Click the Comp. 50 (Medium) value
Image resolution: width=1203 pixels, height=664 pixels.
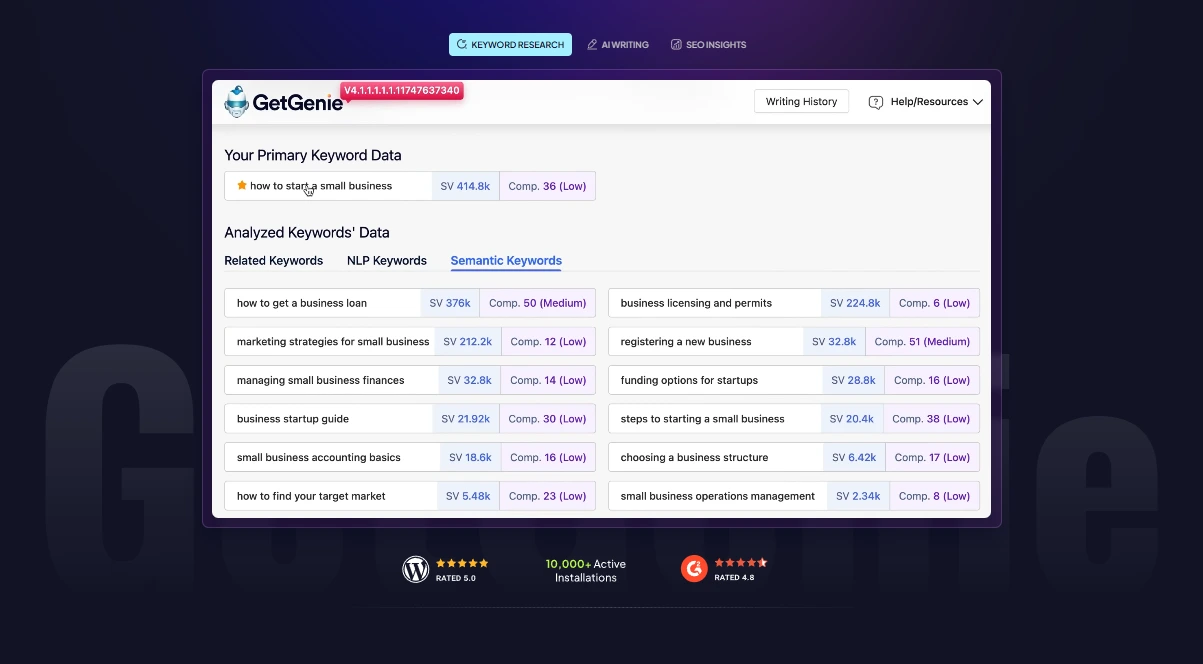(537, 303)
